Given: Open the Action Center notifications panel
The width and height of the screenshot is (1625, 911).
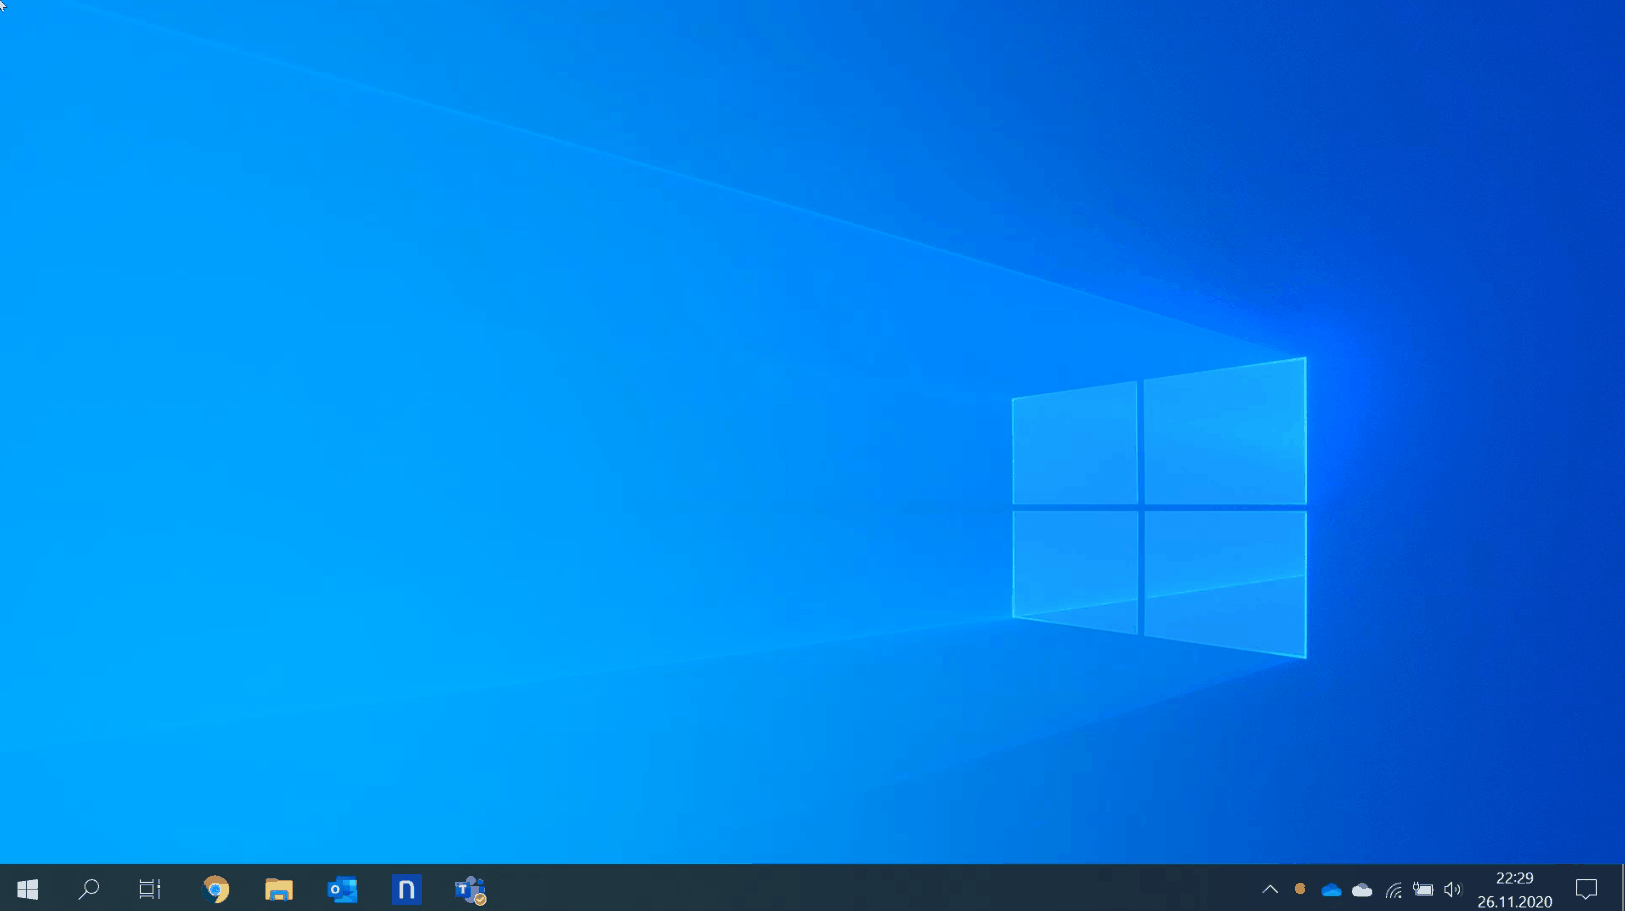Looking at the screenshot, I should (x=1586, y=889).
